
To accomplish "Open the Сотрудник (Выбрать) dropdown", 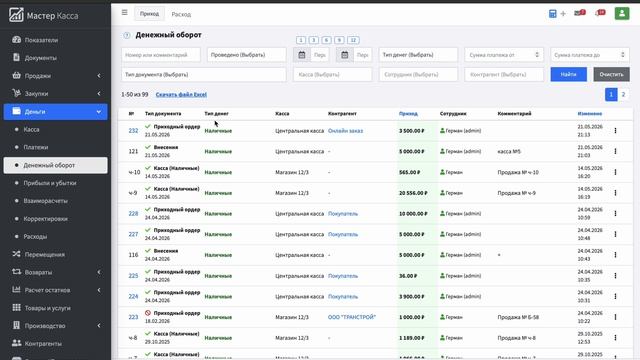I will pos(418,75).
